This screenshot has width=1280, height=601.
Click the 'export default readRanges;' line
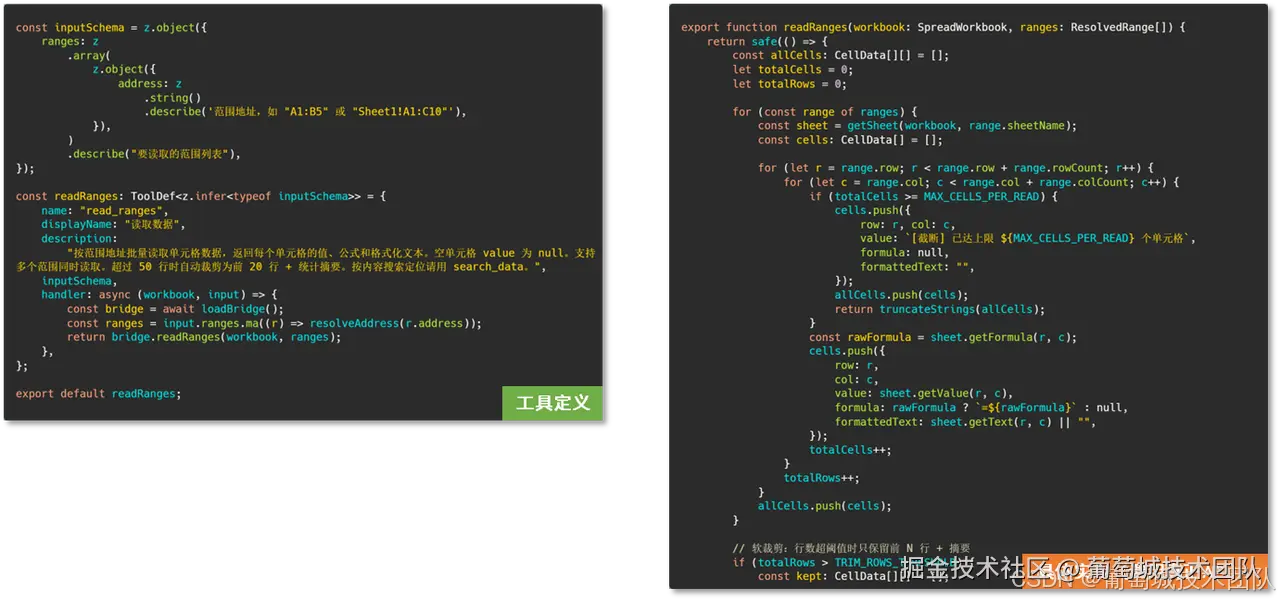[99, 393]
